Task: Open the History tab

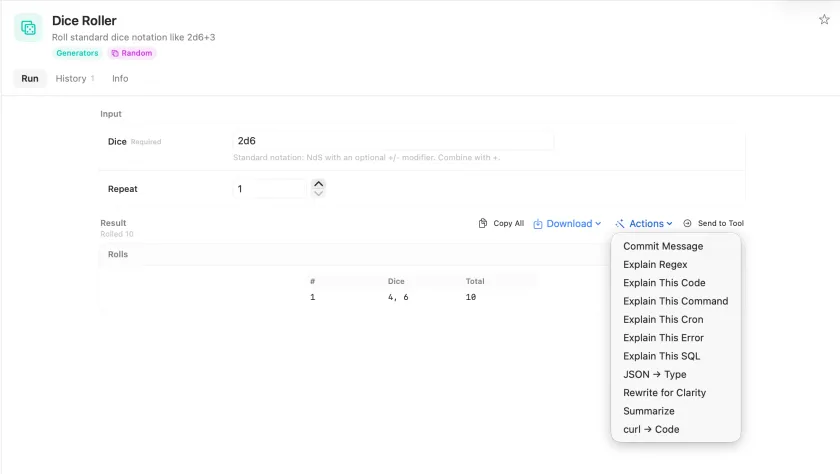Action: pos(75,79)
